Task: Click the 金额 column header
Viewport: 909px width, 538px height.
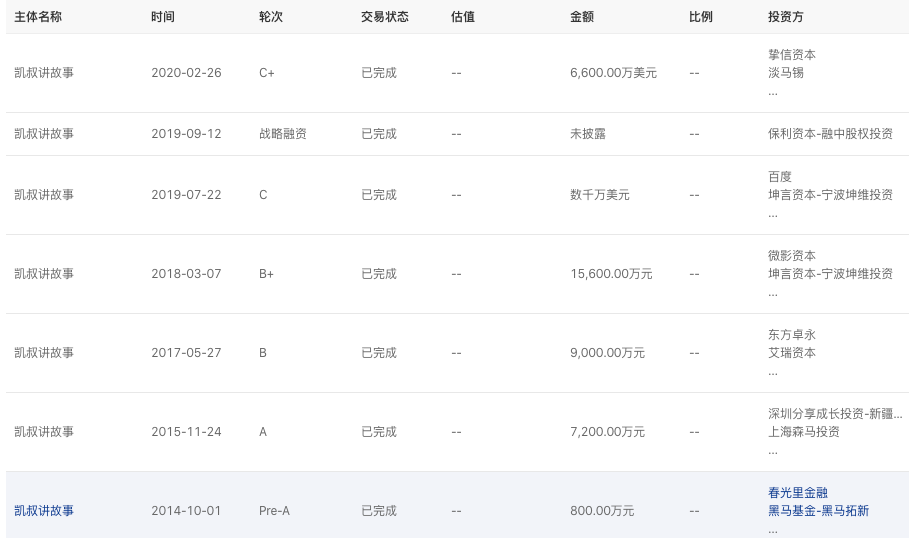Action: coord(582,17)
